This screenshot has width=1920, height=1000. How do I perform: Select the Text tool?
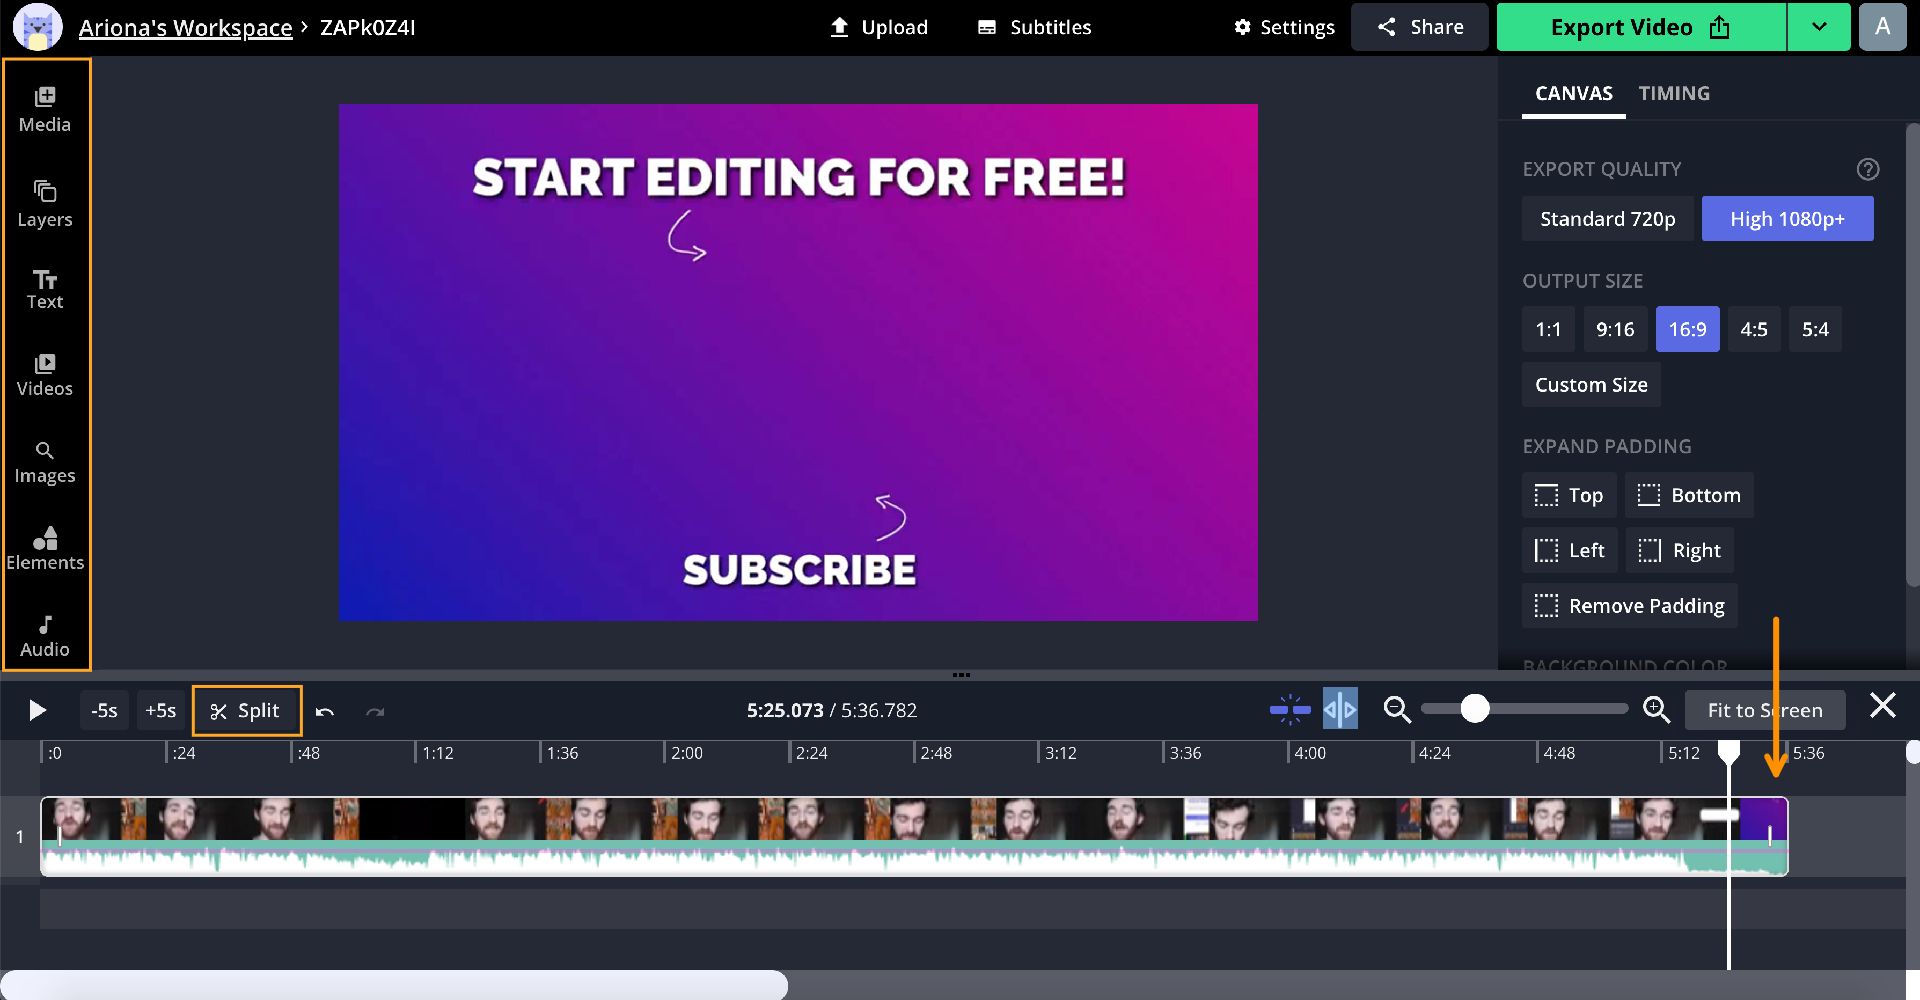(x=45, y=289)
